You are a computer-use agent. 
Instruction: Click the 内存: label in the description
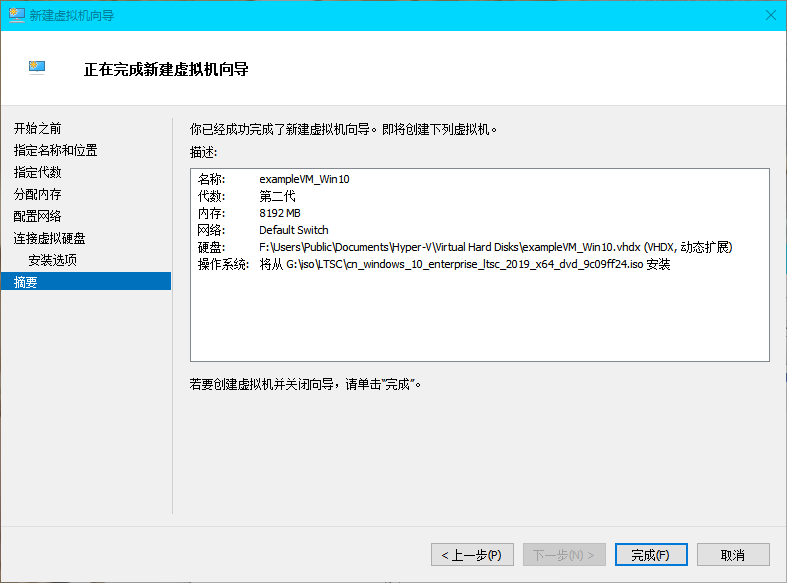click(x=211, y=213)
